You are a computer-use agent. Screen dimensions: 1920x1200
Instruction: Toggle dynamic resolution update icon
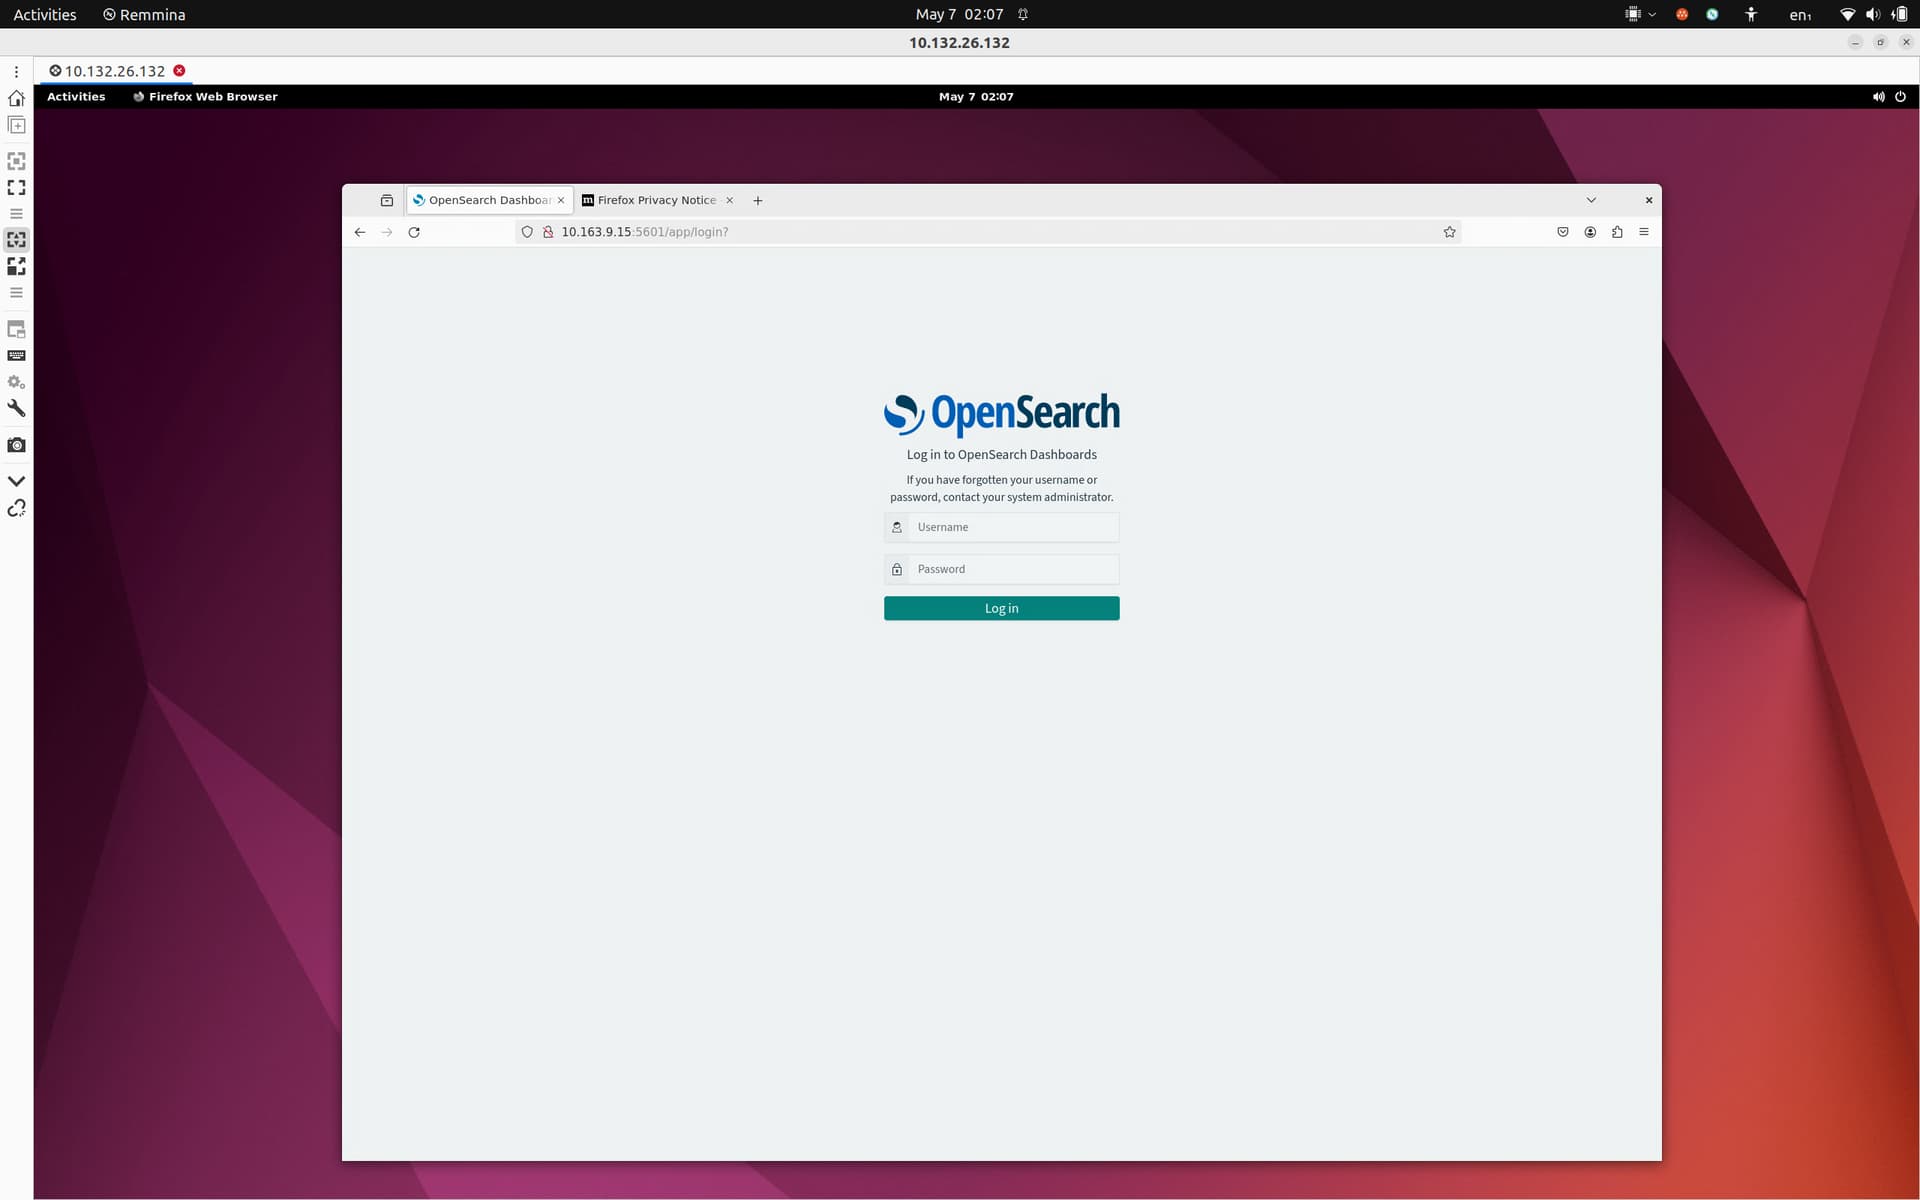tap(16, 266)
